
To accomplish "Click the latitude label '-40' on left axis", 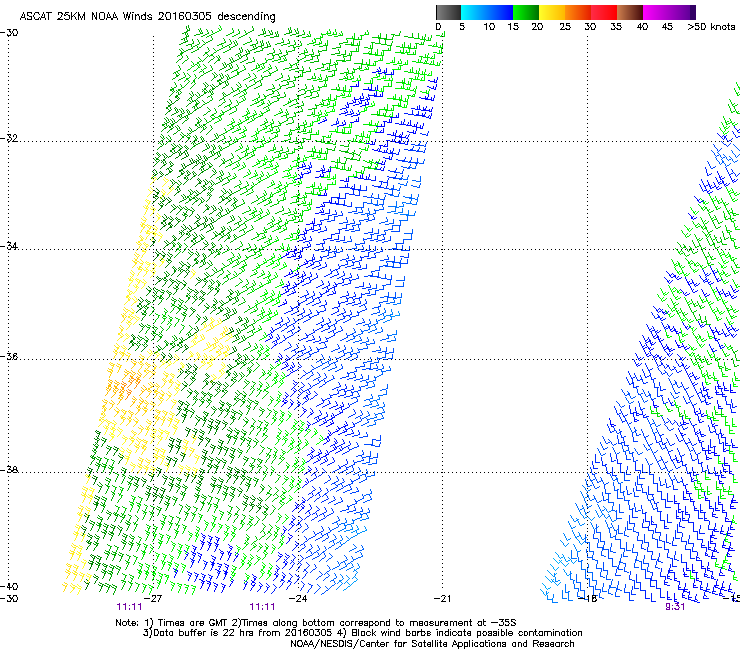I will [9, 586].
